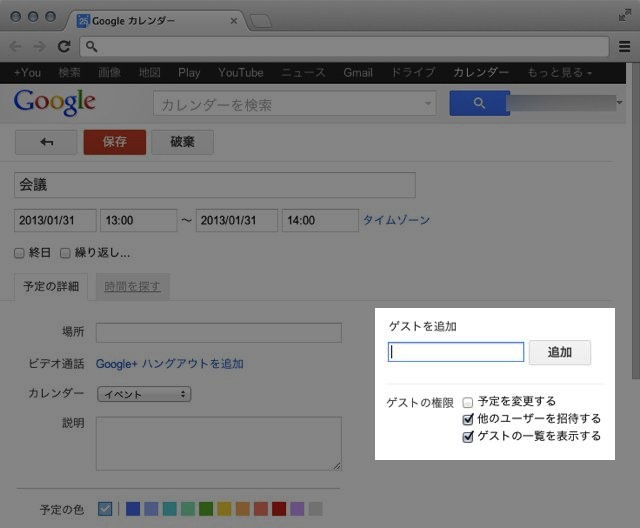Image resolution: width=640 pixels, height=528 pixels.
Task: Open 画像 in Google bar
Action: (x=109, y=73)
